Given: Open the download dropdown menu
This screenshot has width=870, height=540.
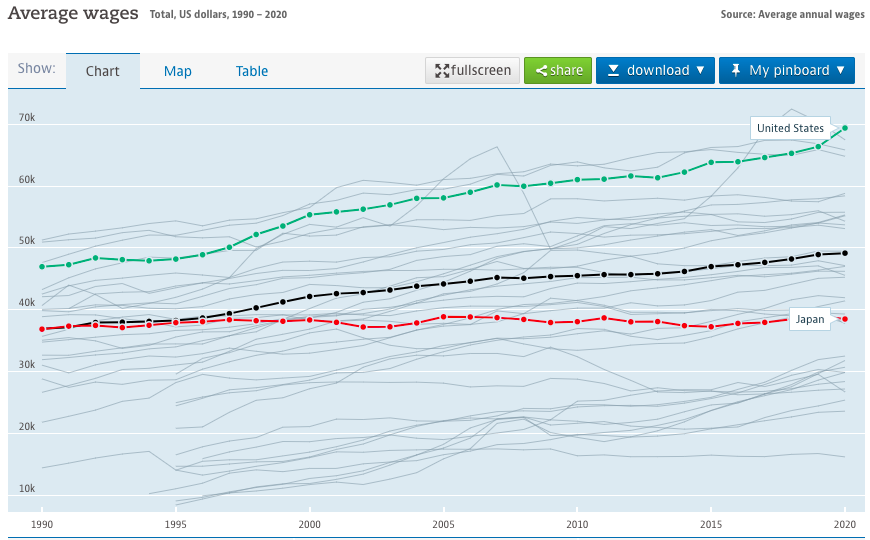Looking at the screenshot, I should tap(655, 70).
